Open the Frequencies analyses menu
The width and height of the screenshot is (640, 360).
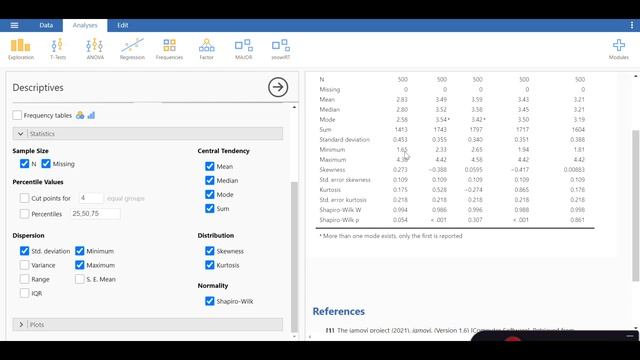pos(169,49)
